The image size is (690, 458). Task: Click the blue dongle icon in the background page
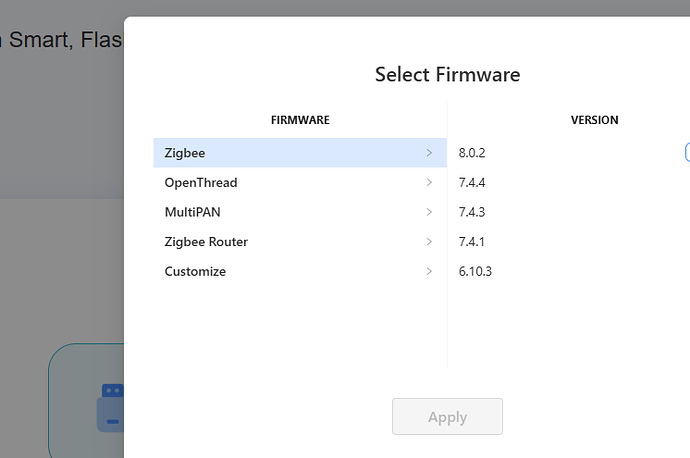(x=110, y=408)
